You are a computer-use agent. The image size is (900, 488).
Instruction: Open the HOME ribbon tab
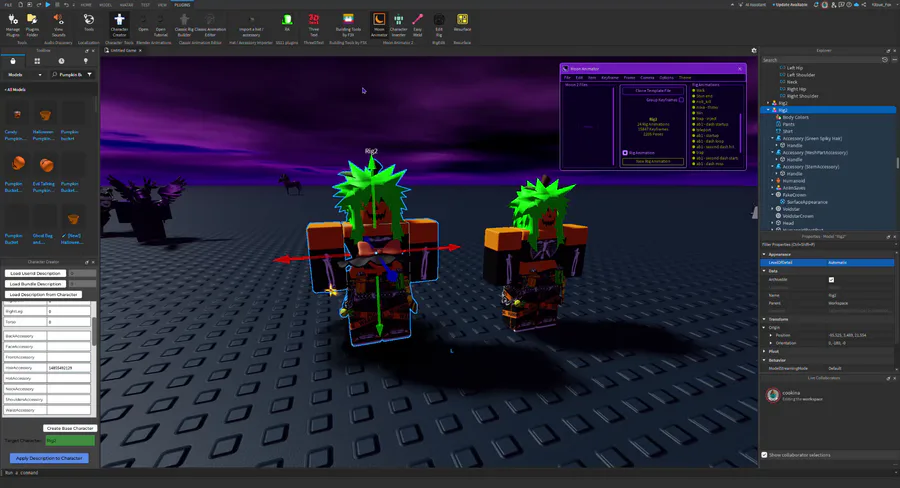pos(86,5)
